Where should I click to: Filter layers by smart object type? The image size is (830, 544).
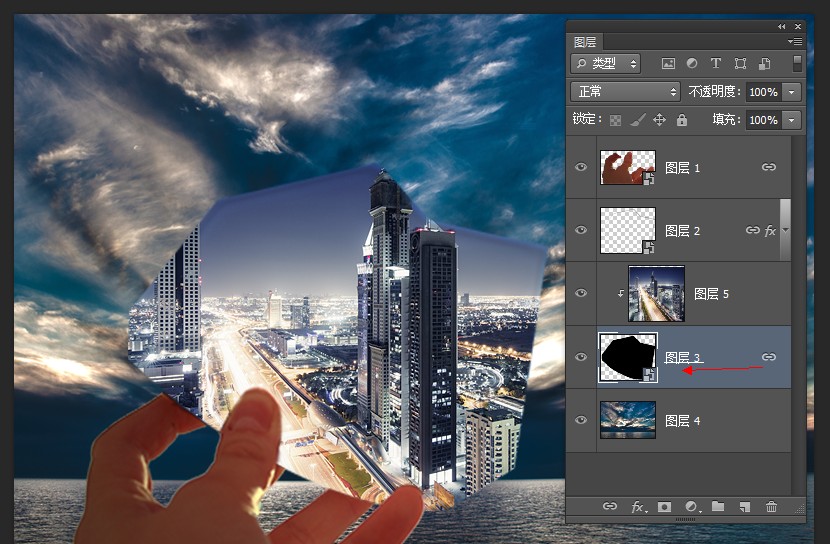pos(764,64)
